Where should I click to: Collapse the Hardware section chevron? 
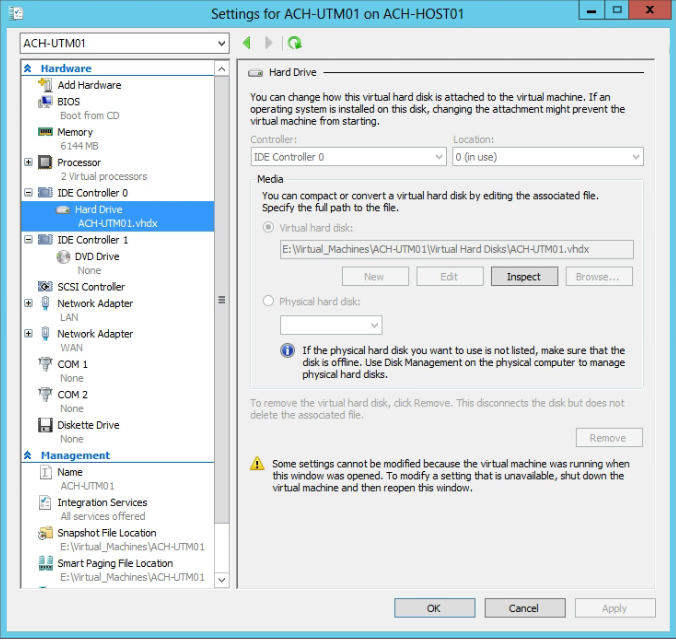[x=28, y=68]
